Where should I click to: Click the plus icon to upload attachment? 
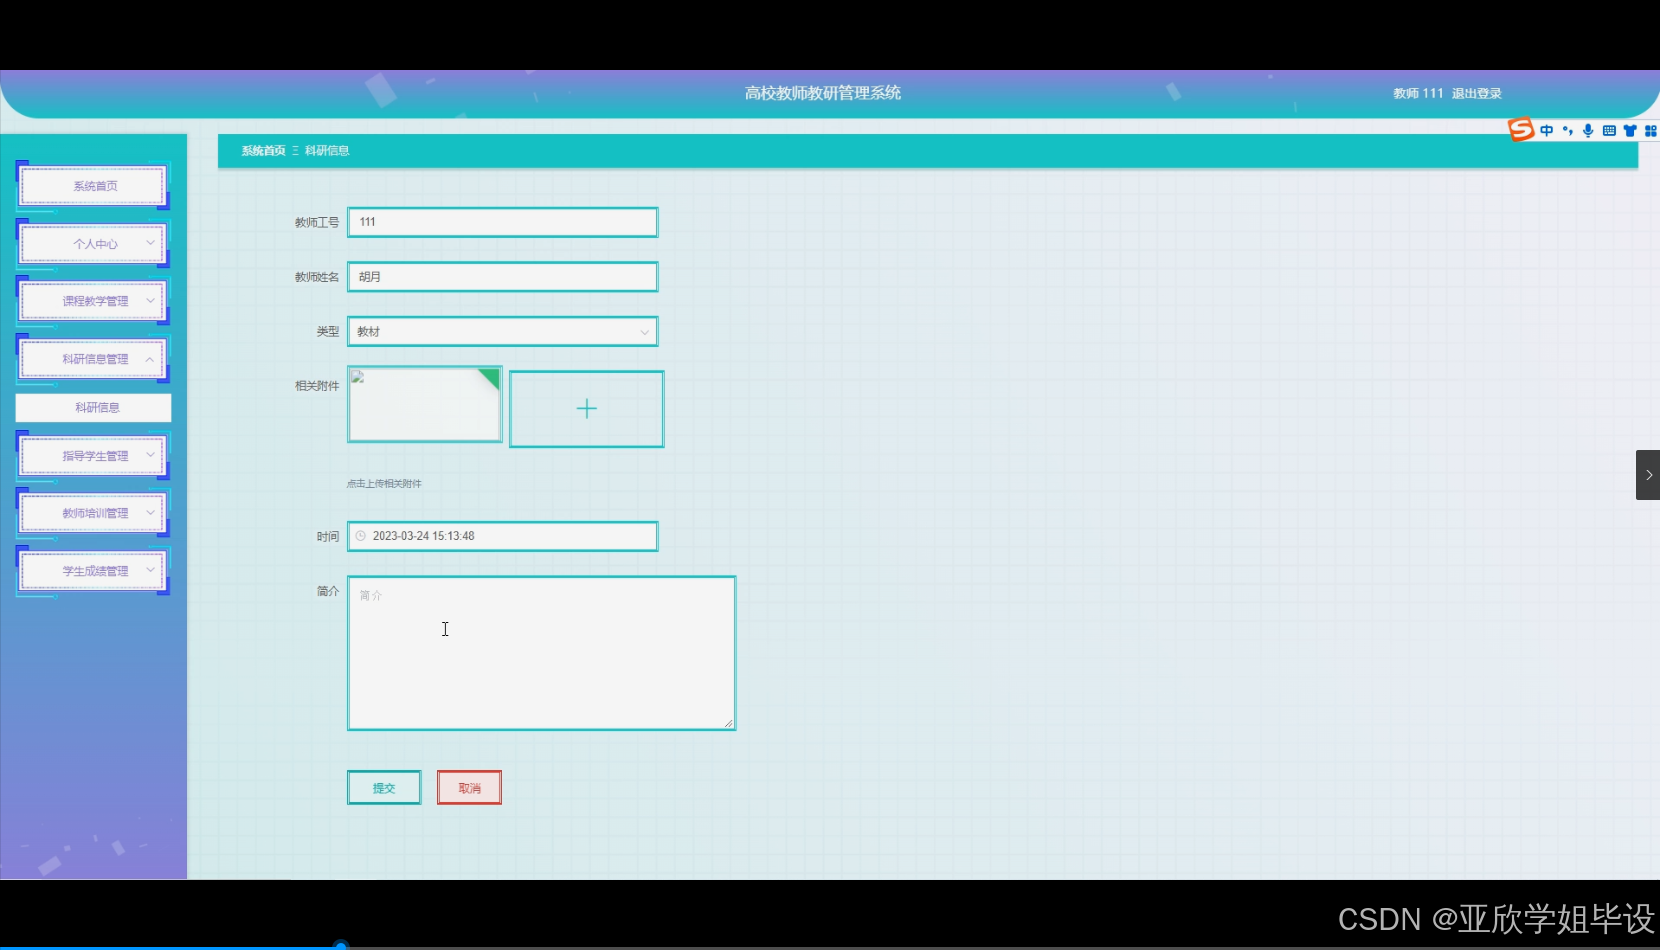[587, 408]
